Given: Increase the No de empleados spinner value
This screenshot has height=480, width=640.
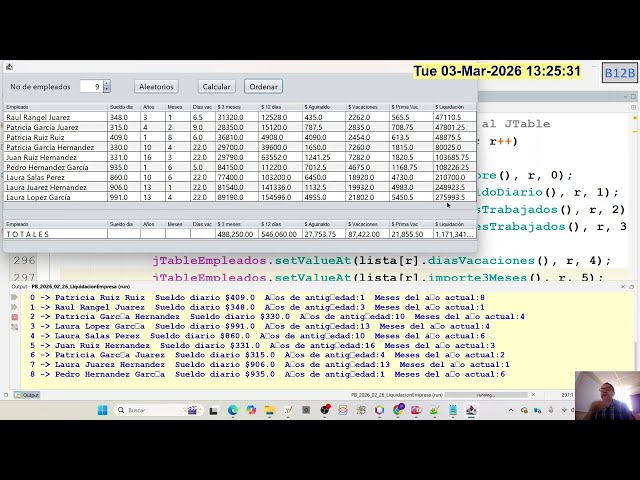Looking at the screenshot, I should (x=107, y=84).
